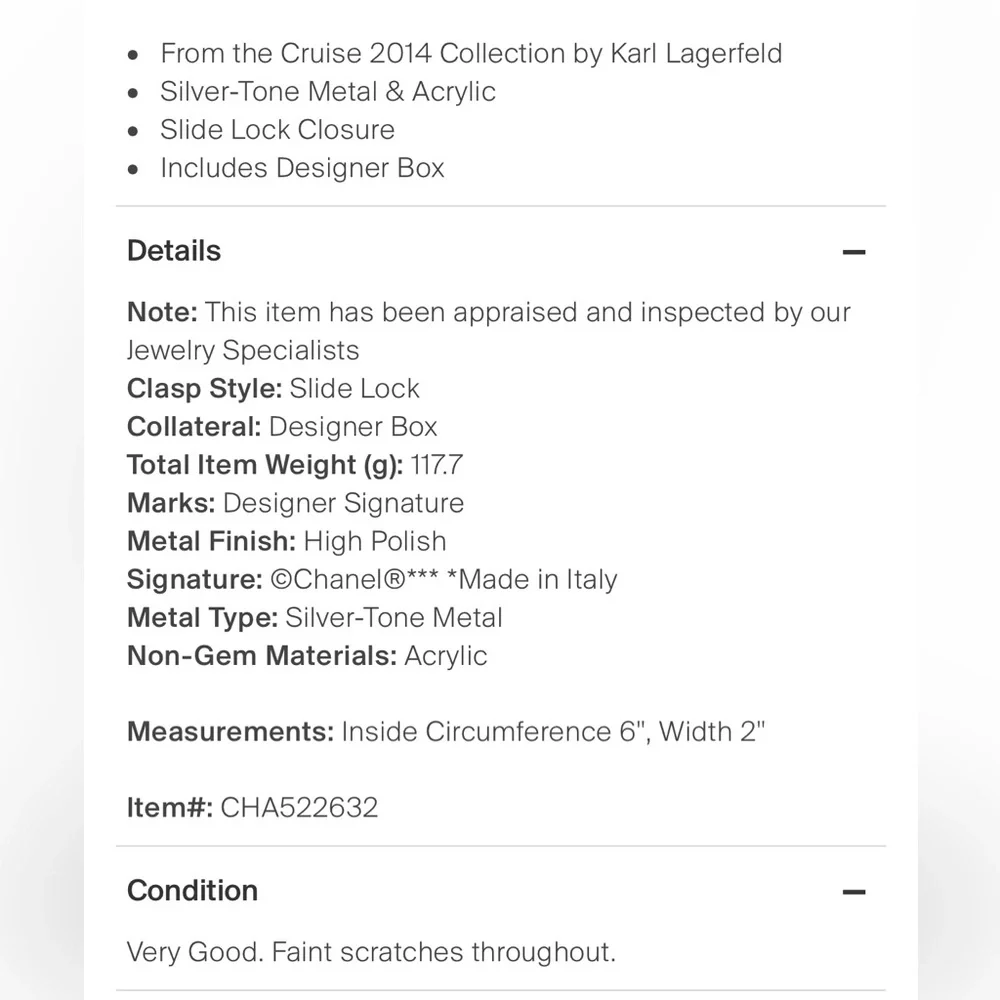Collapse the Details section minus icon
The image size is (1000, 1000).
tap(853, 252)
